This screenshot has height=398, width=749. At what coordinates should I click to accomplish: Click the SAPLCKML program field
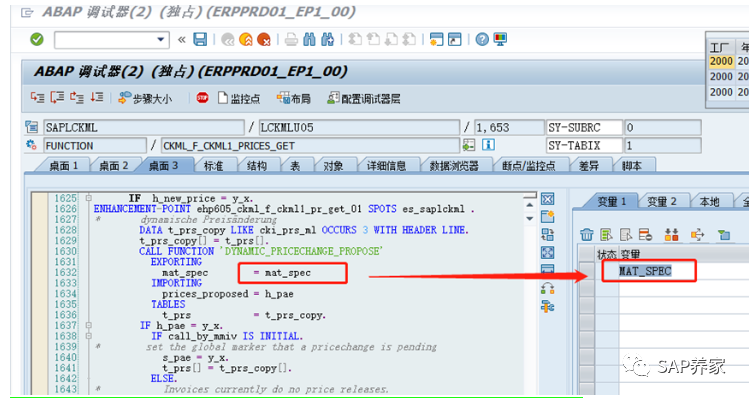[x=144, y=128]
